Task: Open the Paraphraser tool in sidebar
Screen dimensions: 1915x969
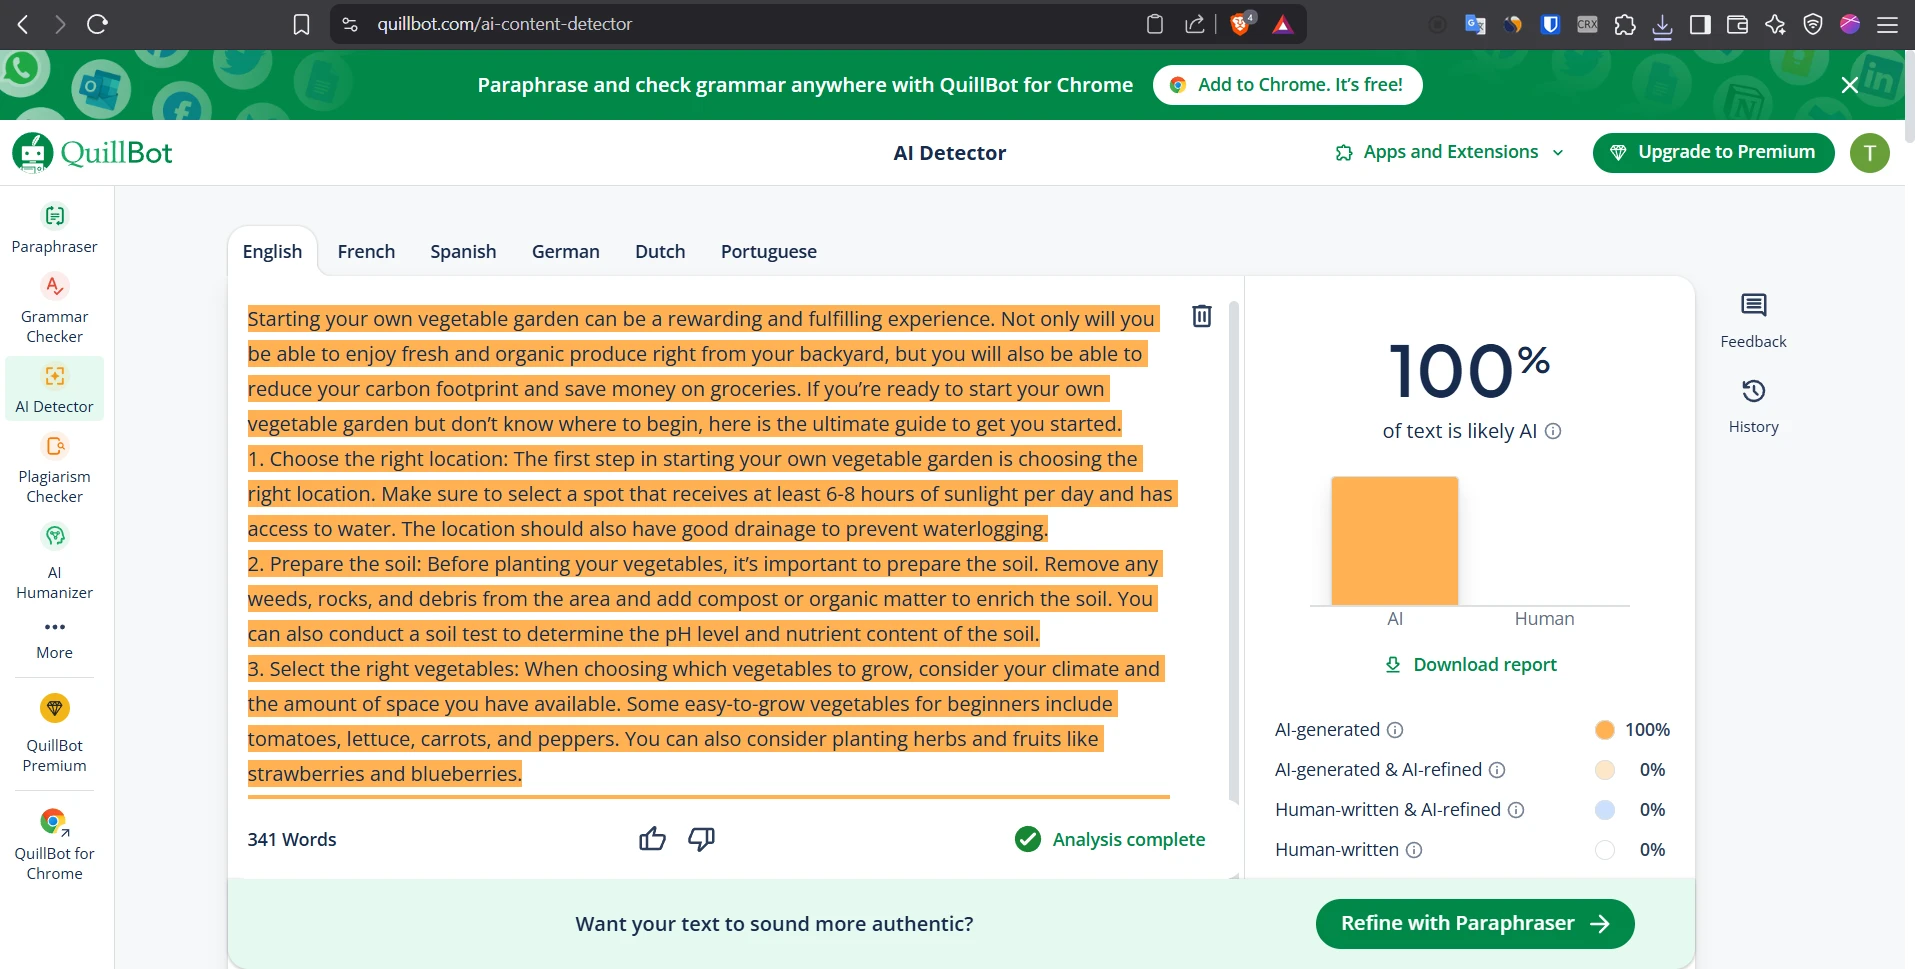Action: [x=54, y=229]
